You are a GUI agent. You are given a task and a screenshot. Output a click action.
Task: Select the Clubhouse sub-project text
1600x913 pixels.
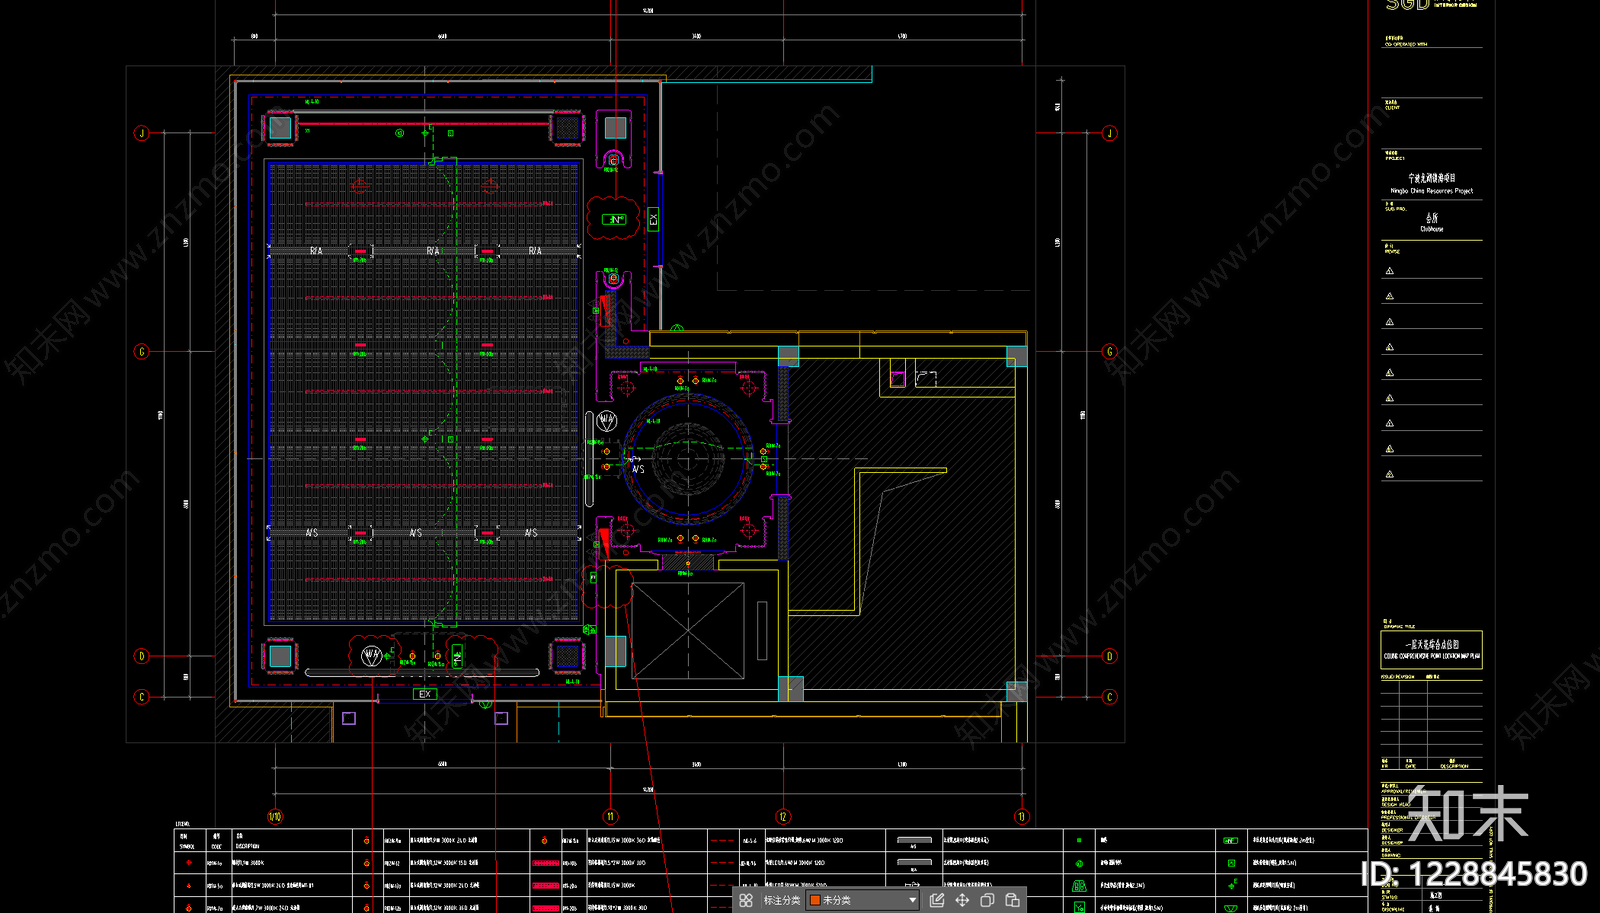pos(1431,229)
